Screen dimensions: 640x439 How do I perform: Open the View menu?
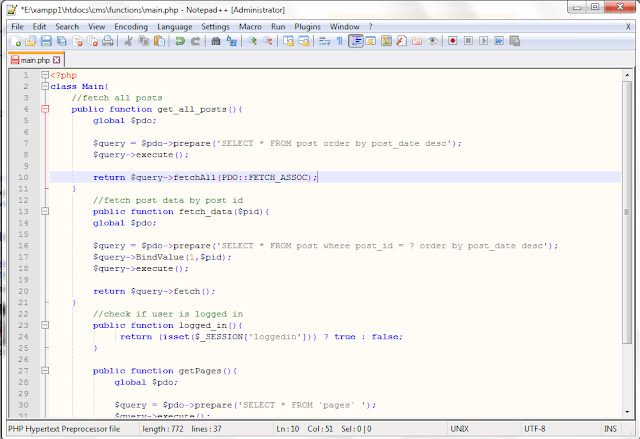(97, 27)
